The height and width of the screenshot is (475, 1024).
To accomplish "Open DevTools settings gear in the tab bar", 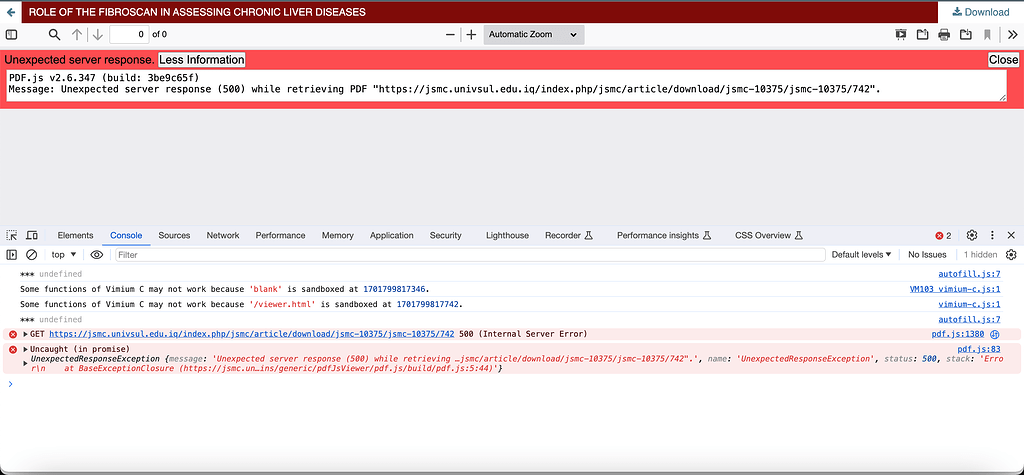I will pos(972,235).
